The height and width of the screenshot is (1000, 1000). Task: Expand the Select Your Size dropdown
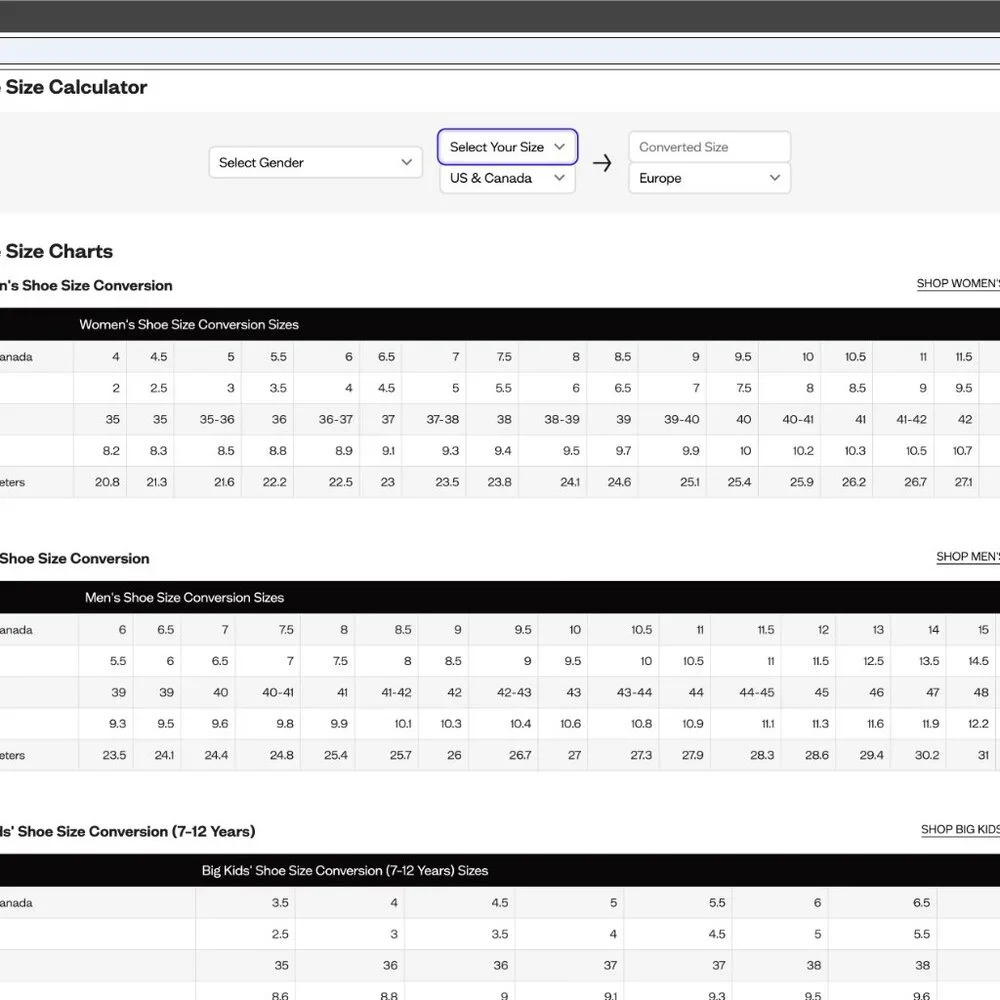click(x=508, y=147)
